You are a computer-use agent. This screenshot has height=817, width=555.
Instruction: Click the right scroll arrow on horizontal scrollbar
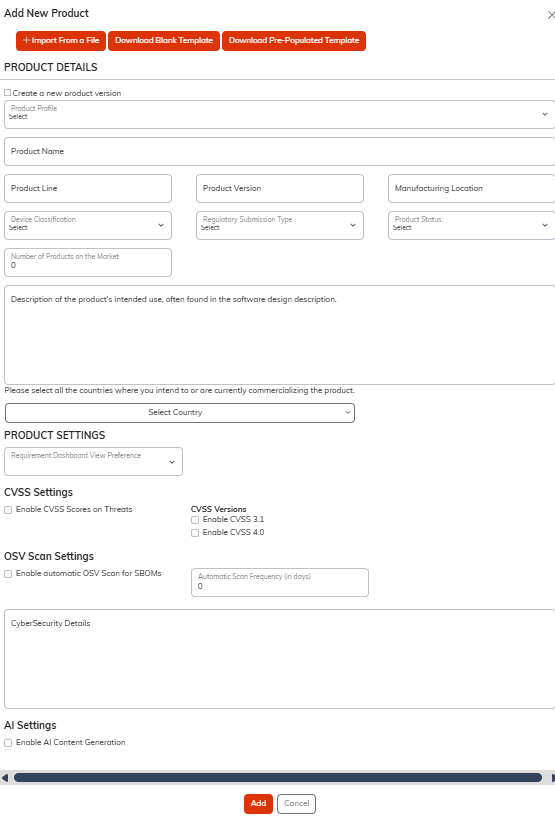552,778
